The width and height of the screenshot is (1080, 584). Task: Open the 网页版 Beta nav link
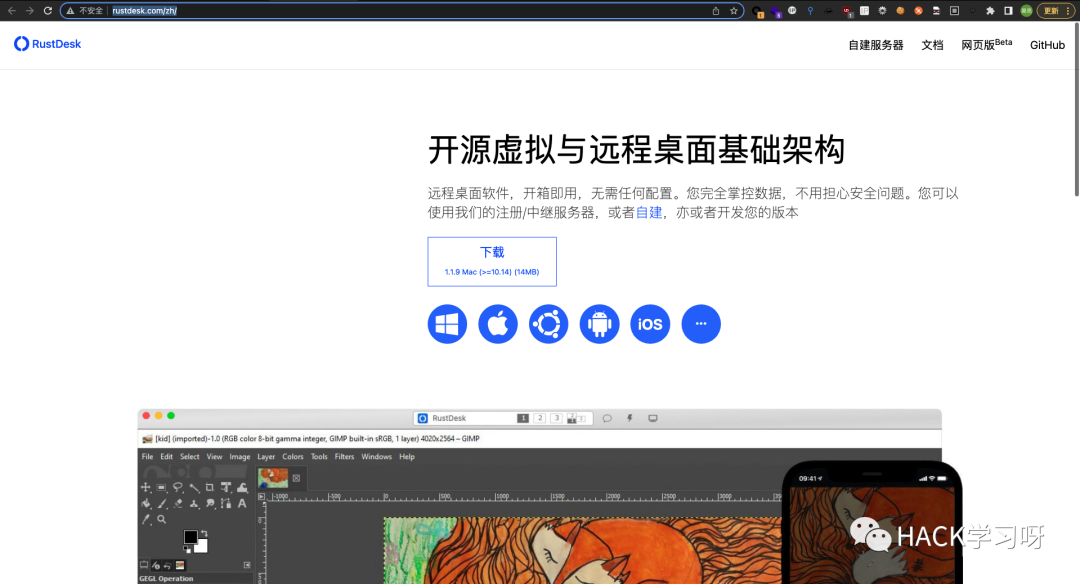tap(986, 44)
